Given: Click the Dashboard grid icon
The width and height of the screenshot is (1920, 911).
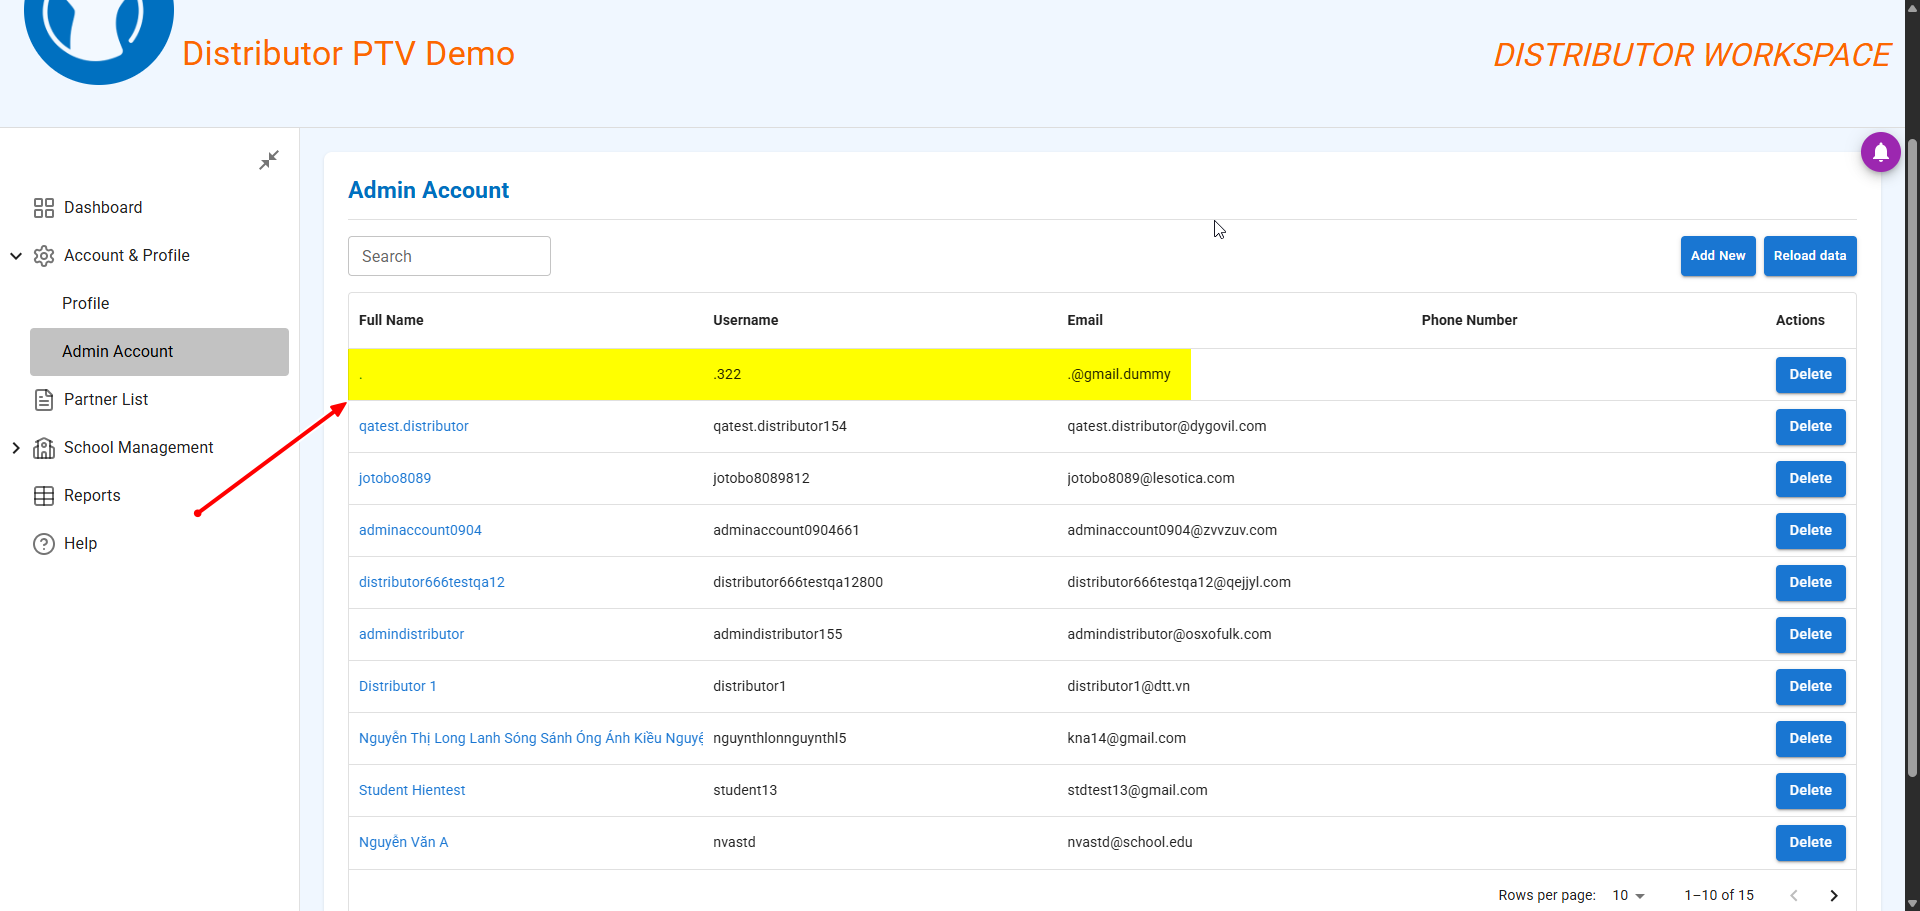Looking at the screenshot, I should click(44, 208).
